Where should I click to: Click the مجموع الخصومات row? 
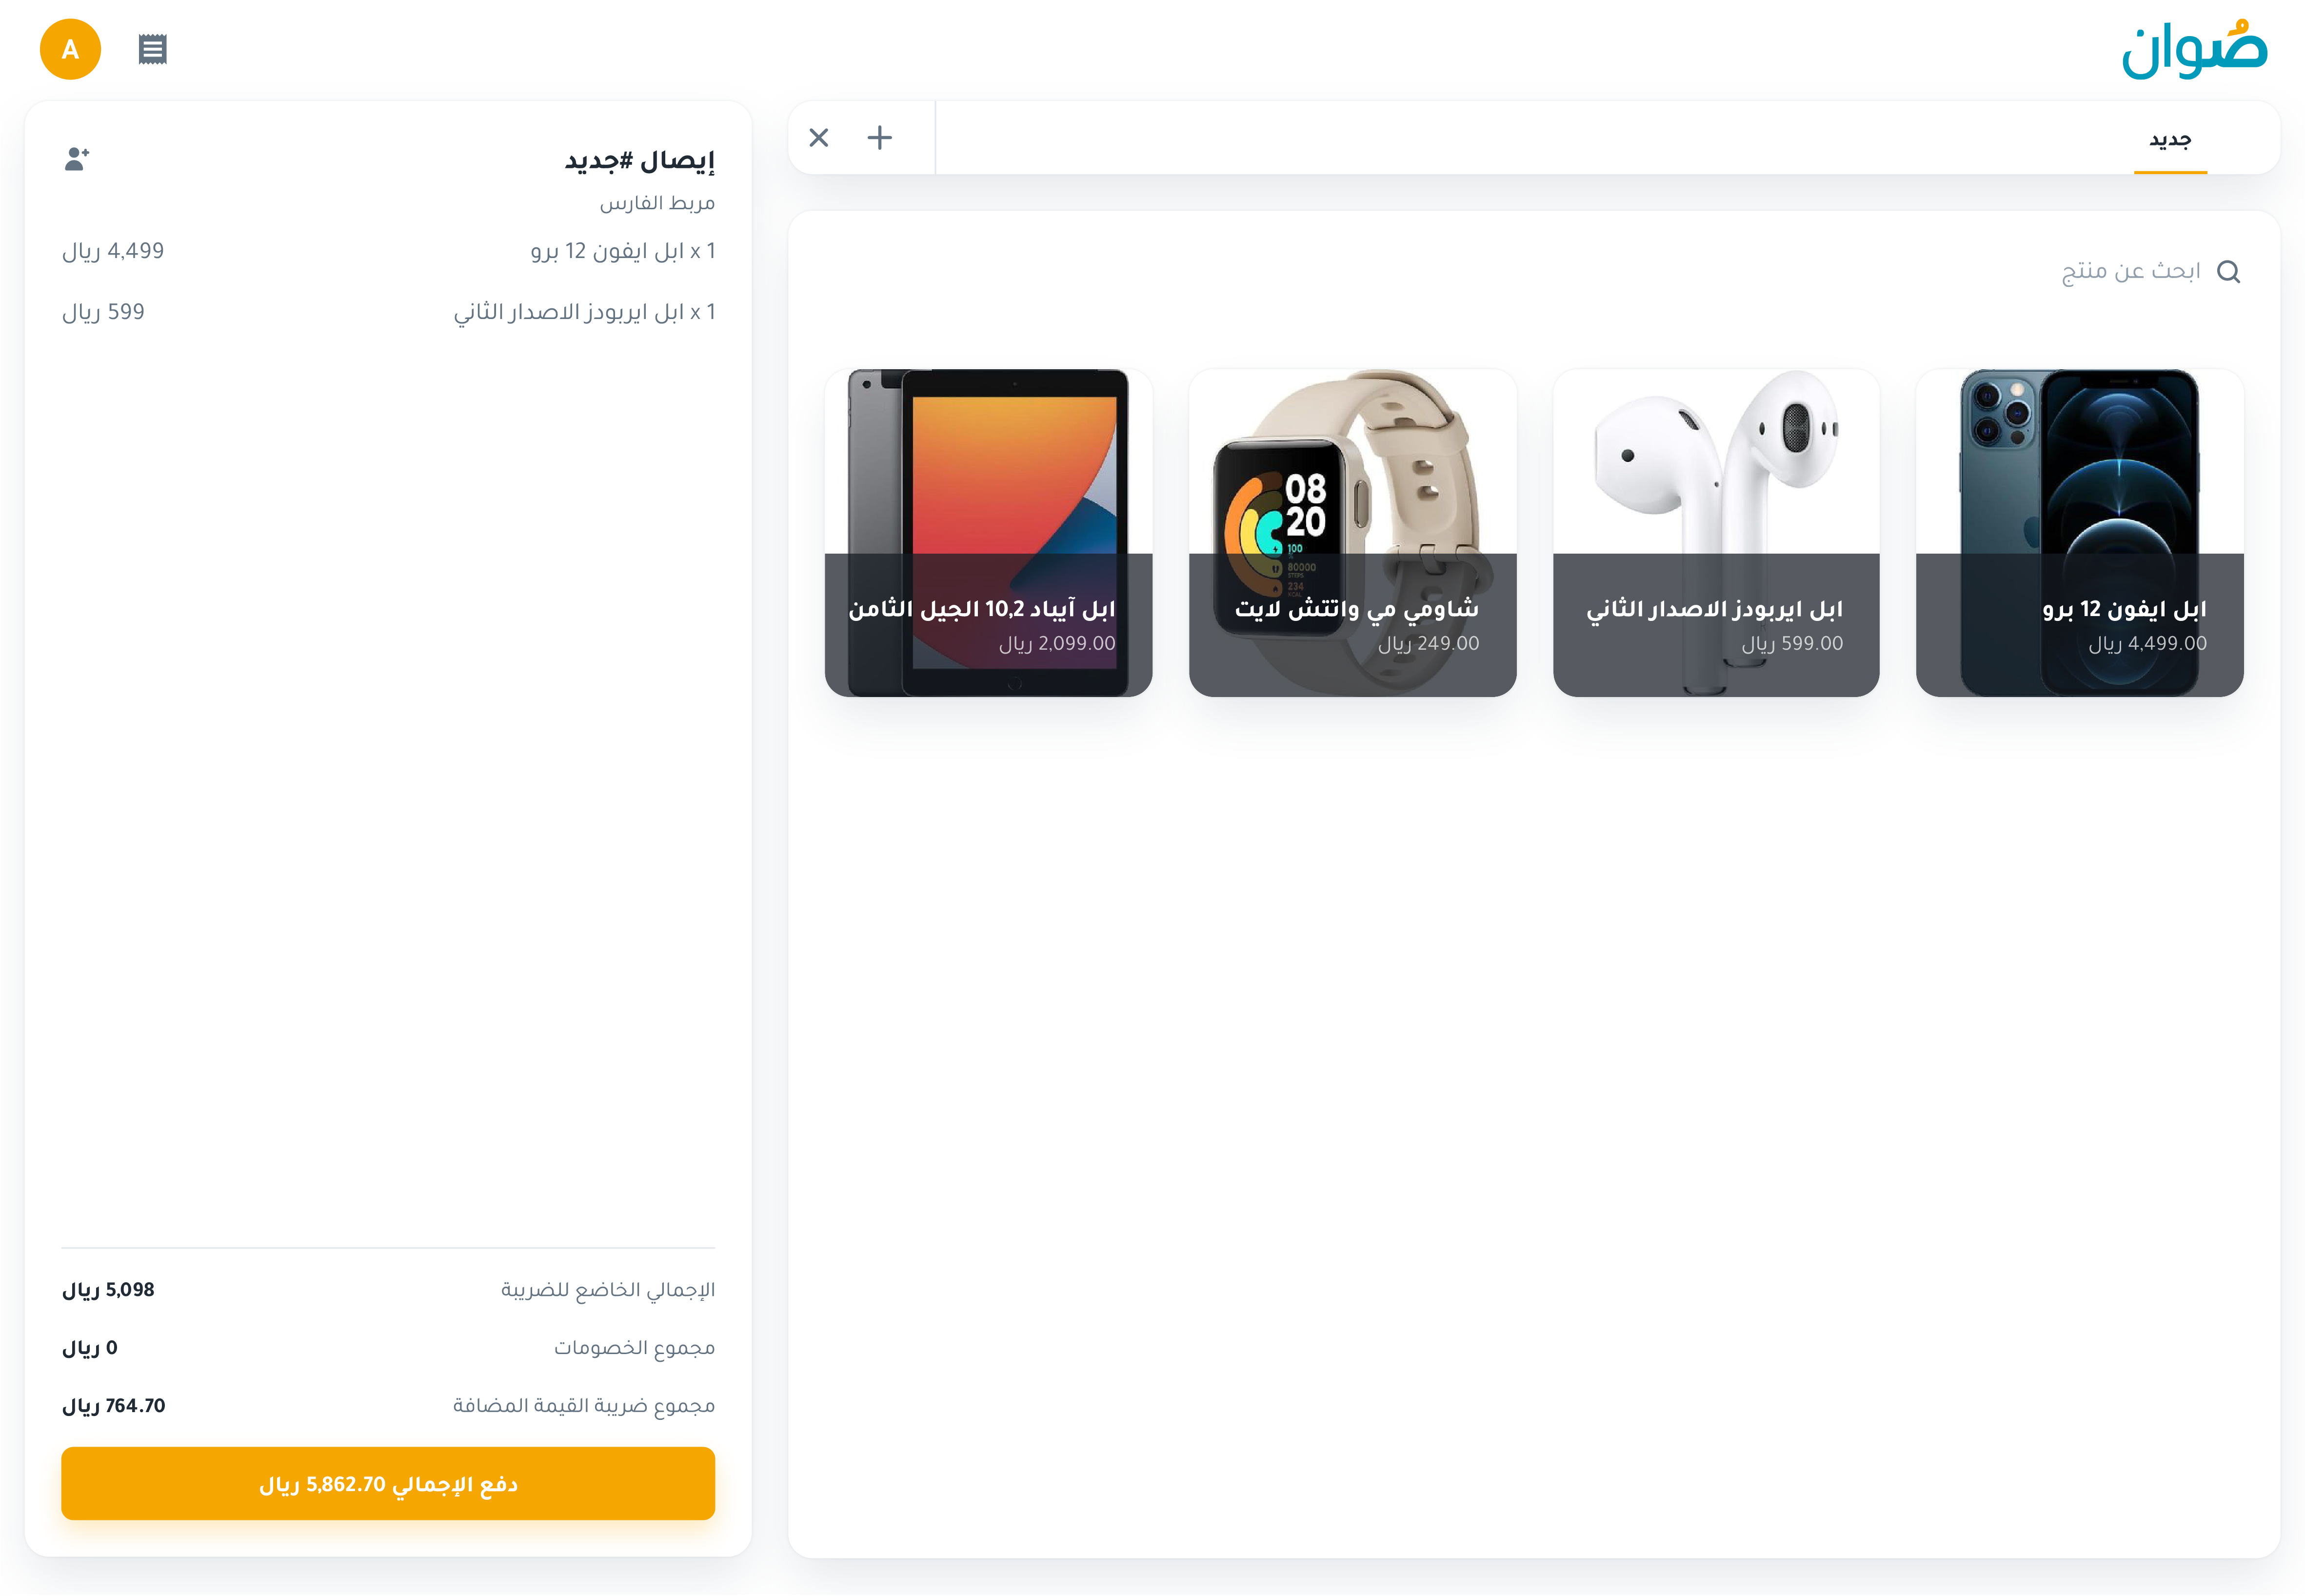(x=388, y=1348)
